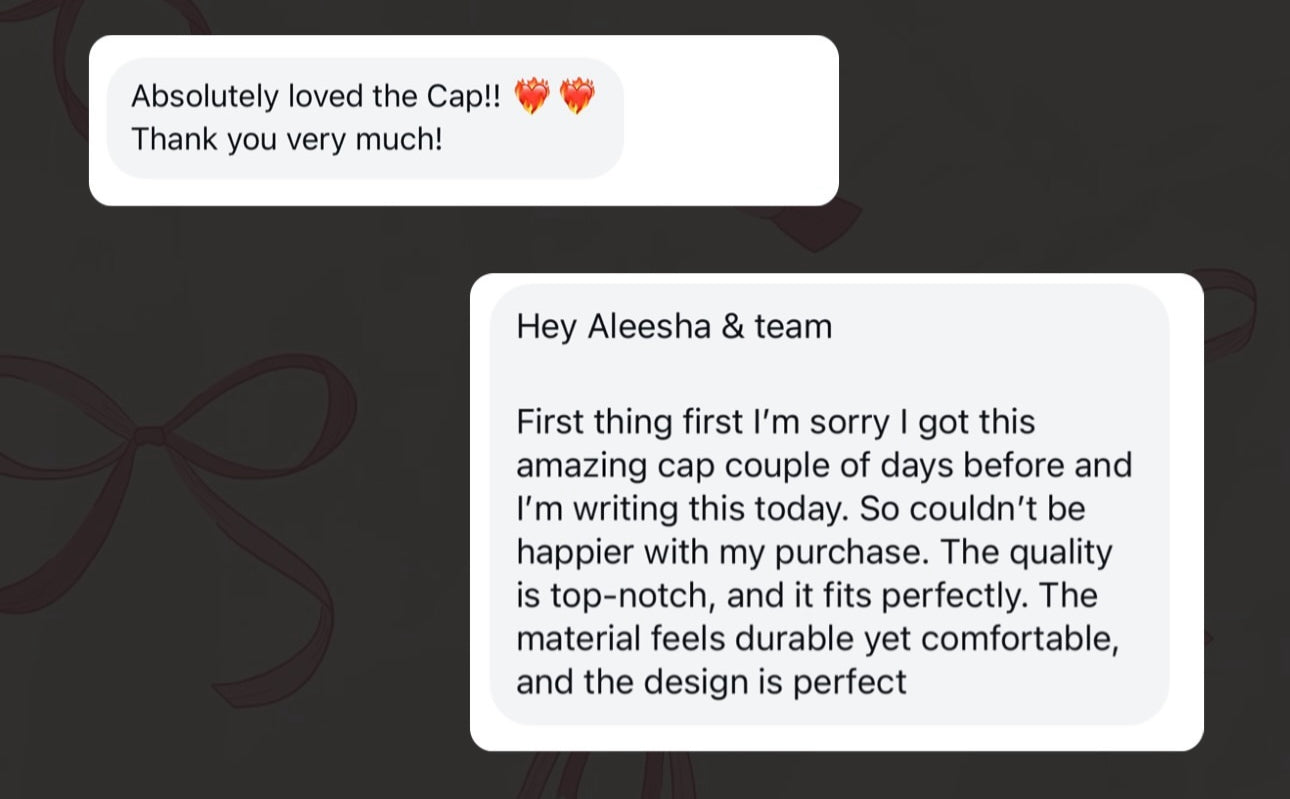
Task: Click white card area right of the short message bubble
Action: click(730, 120)
